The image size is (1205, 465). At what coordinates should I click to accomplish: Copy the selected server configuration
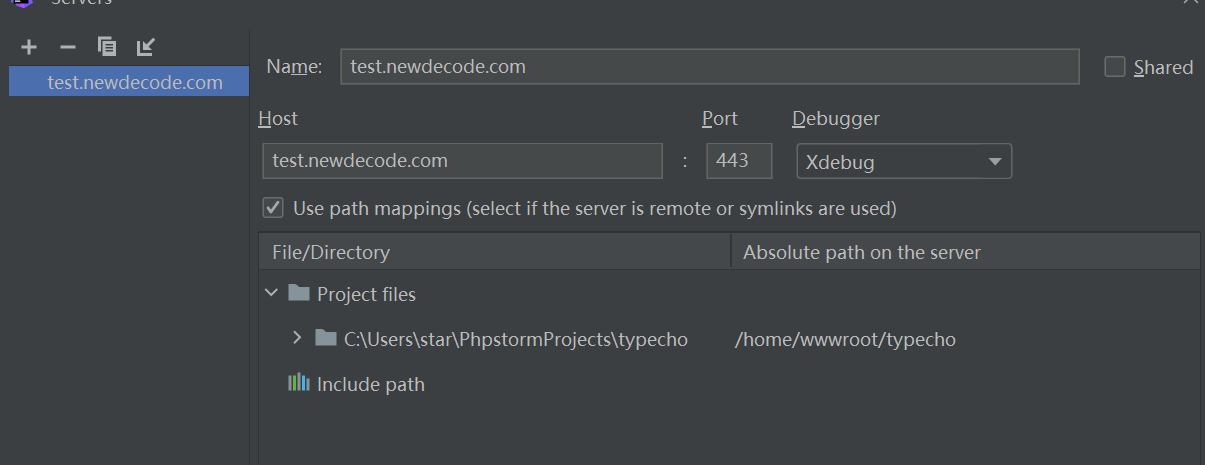107,47
